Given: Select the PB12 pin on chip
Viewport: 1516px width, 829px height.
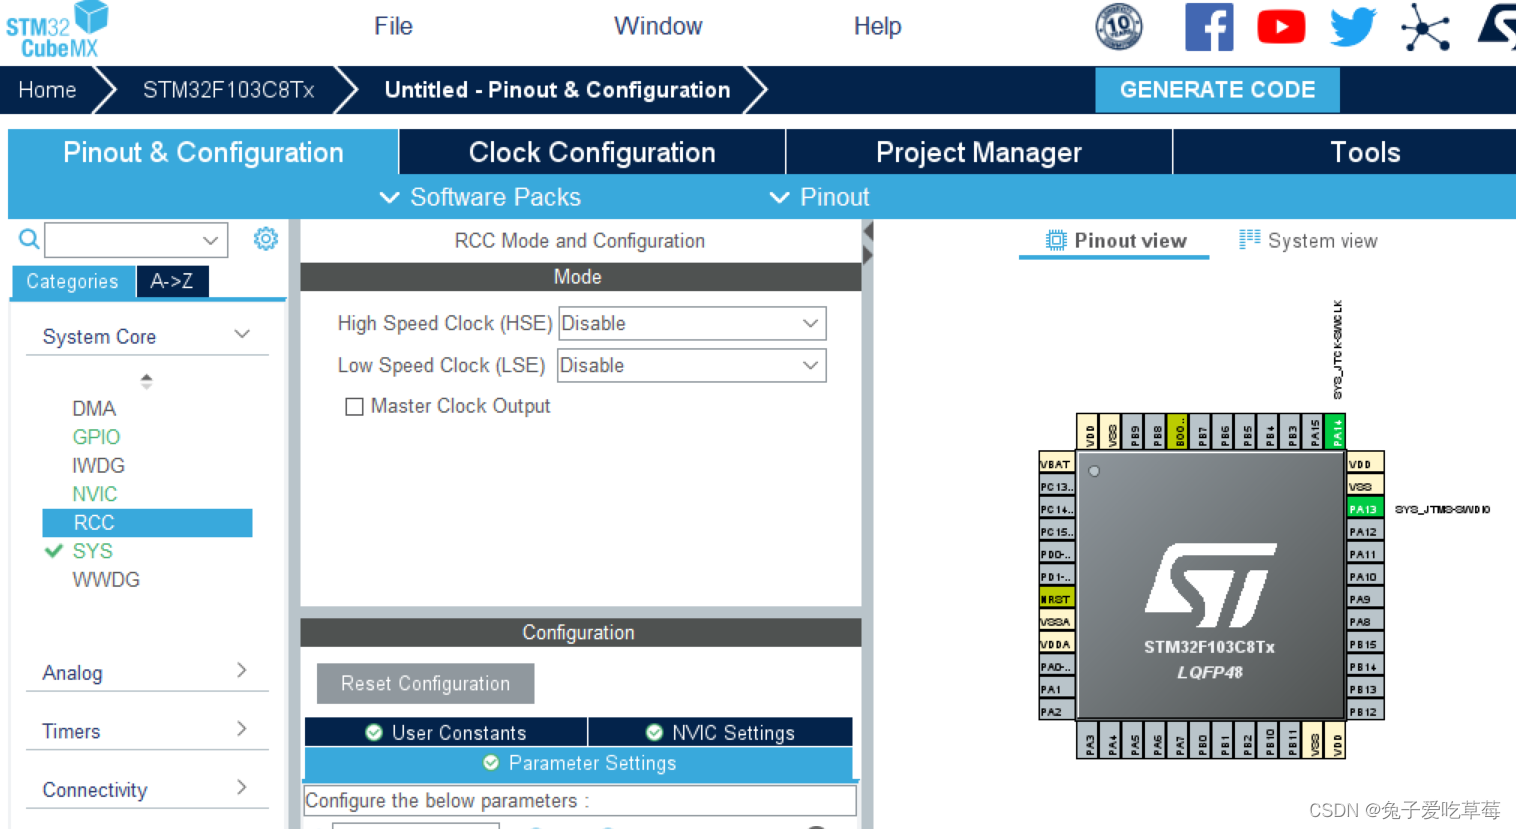Looking at the screenshot, I should click(1365, 711).
